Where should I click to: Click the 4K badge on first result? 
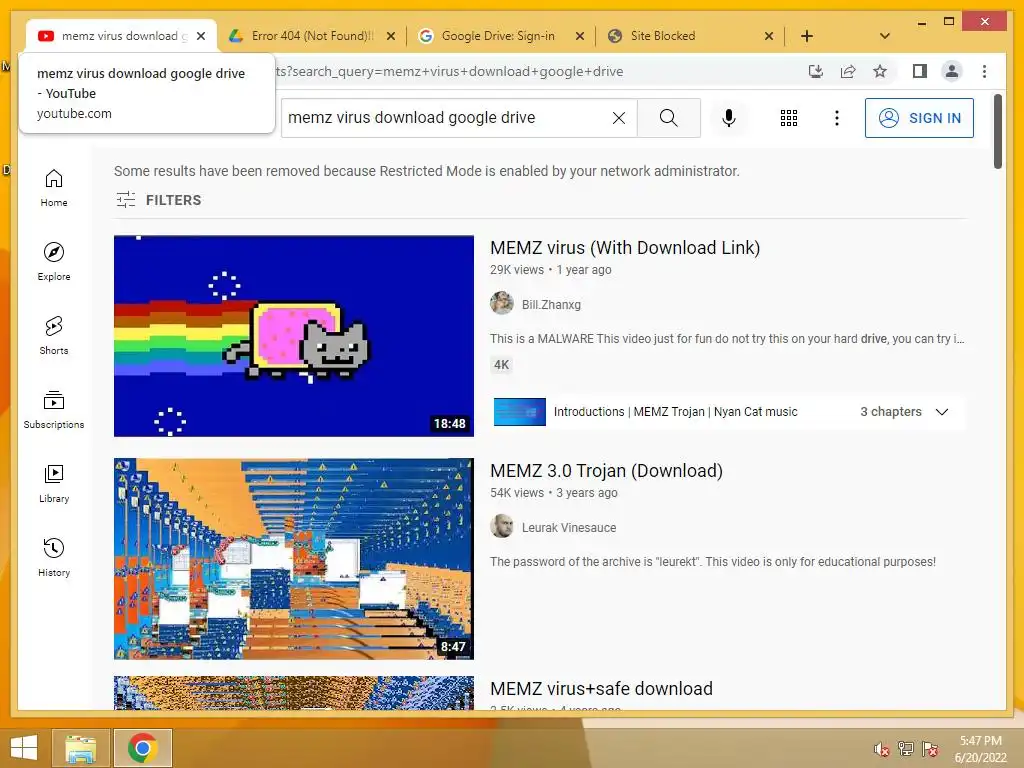click(502, 365)
